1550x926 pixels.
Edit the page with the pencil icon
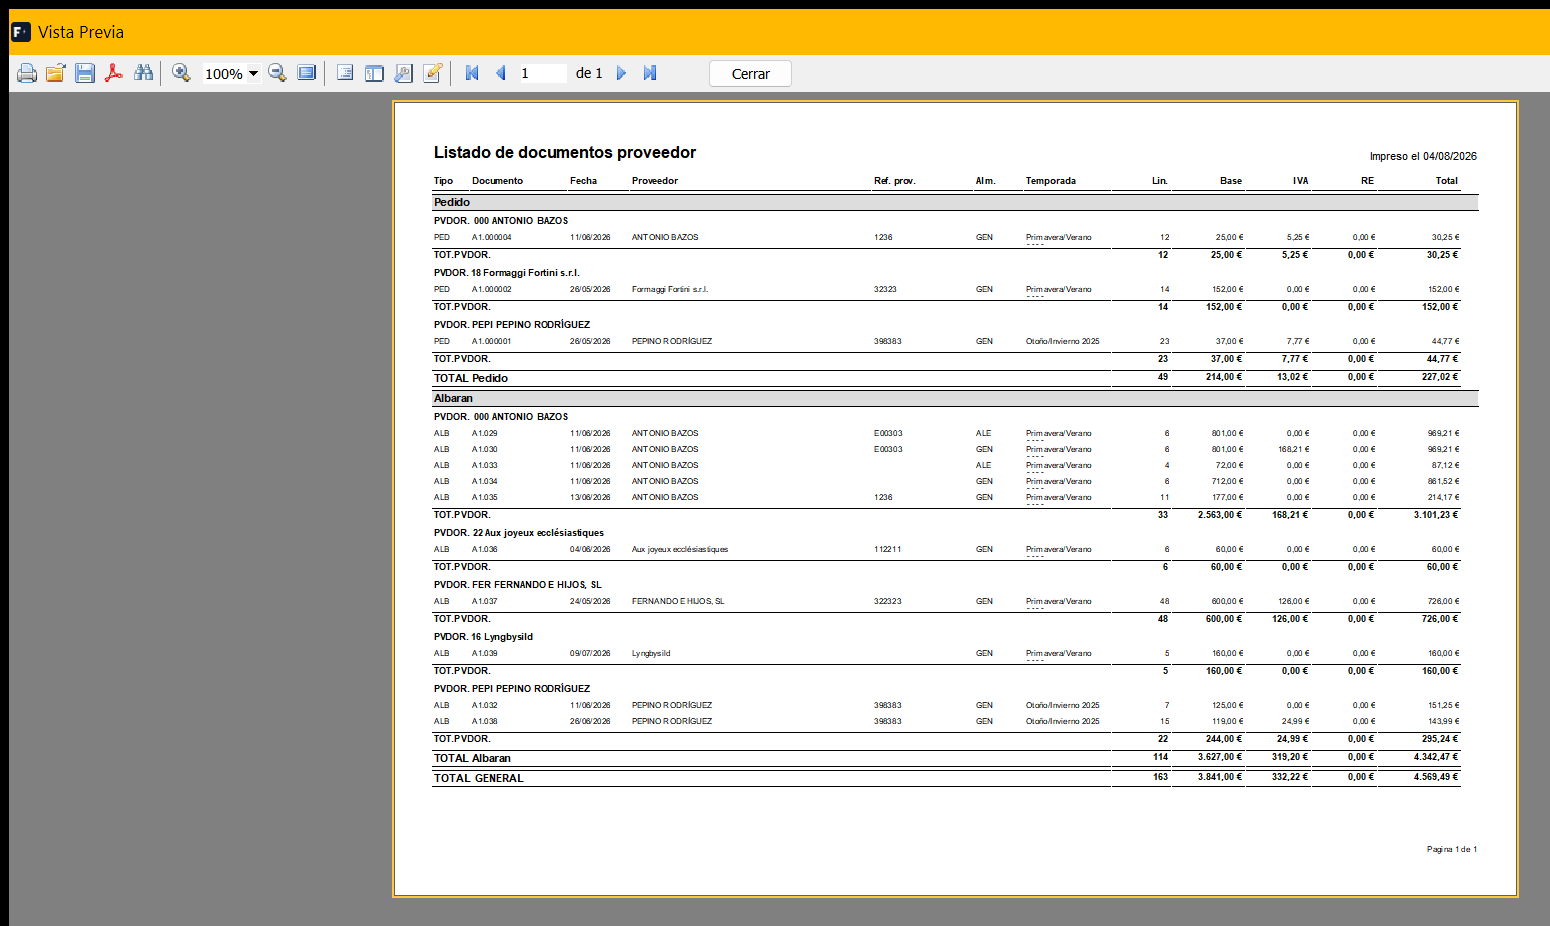432,73
